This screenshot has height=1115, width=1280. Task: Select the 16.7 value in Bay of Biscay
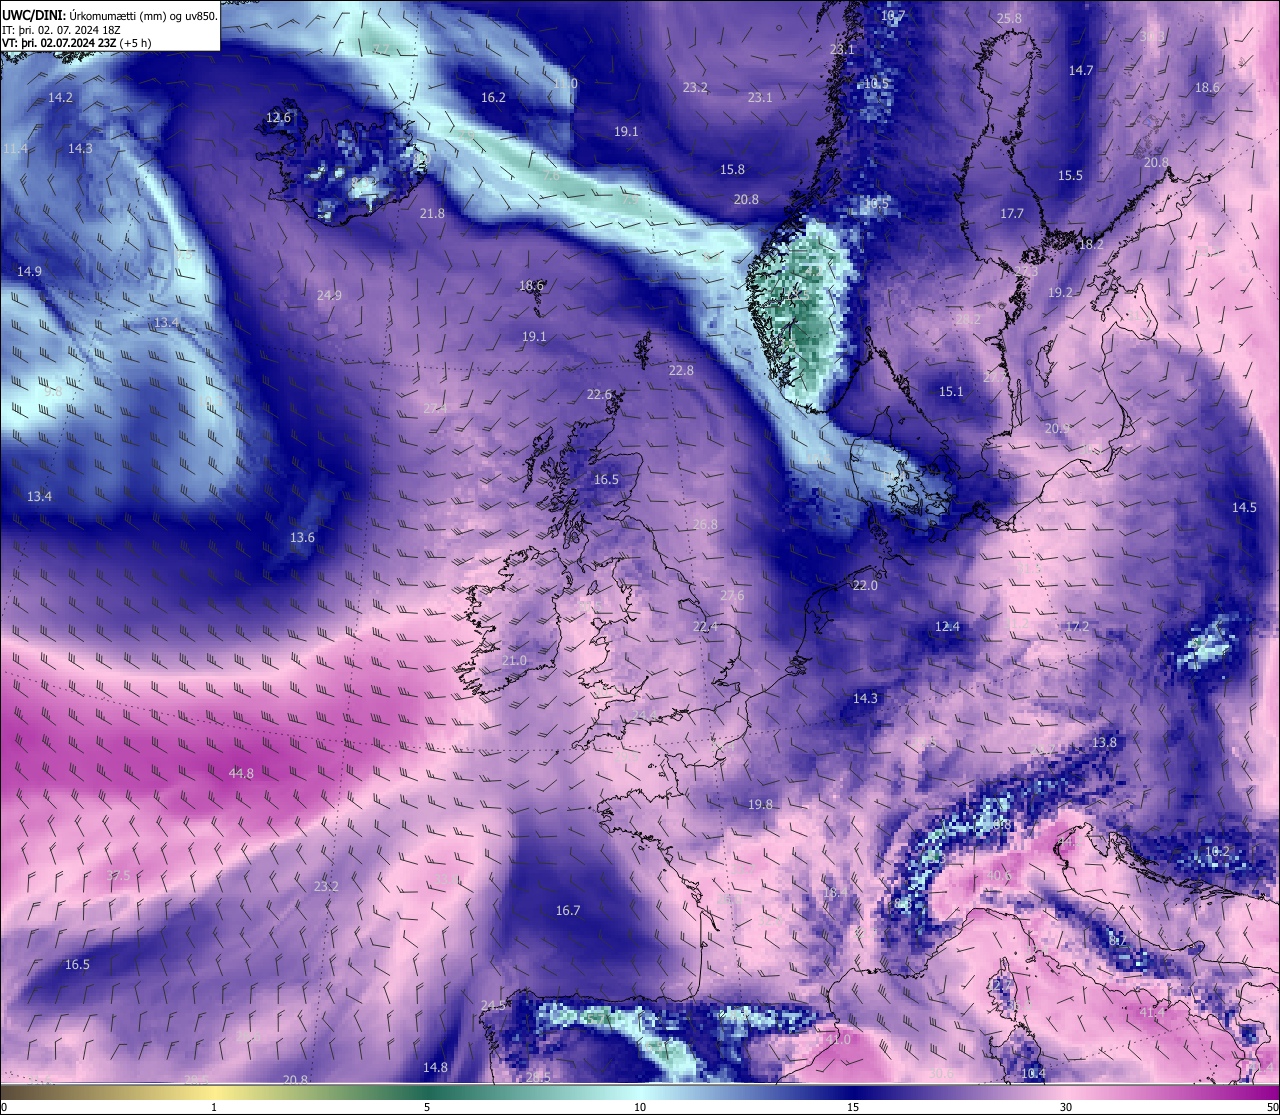[568, 910]
